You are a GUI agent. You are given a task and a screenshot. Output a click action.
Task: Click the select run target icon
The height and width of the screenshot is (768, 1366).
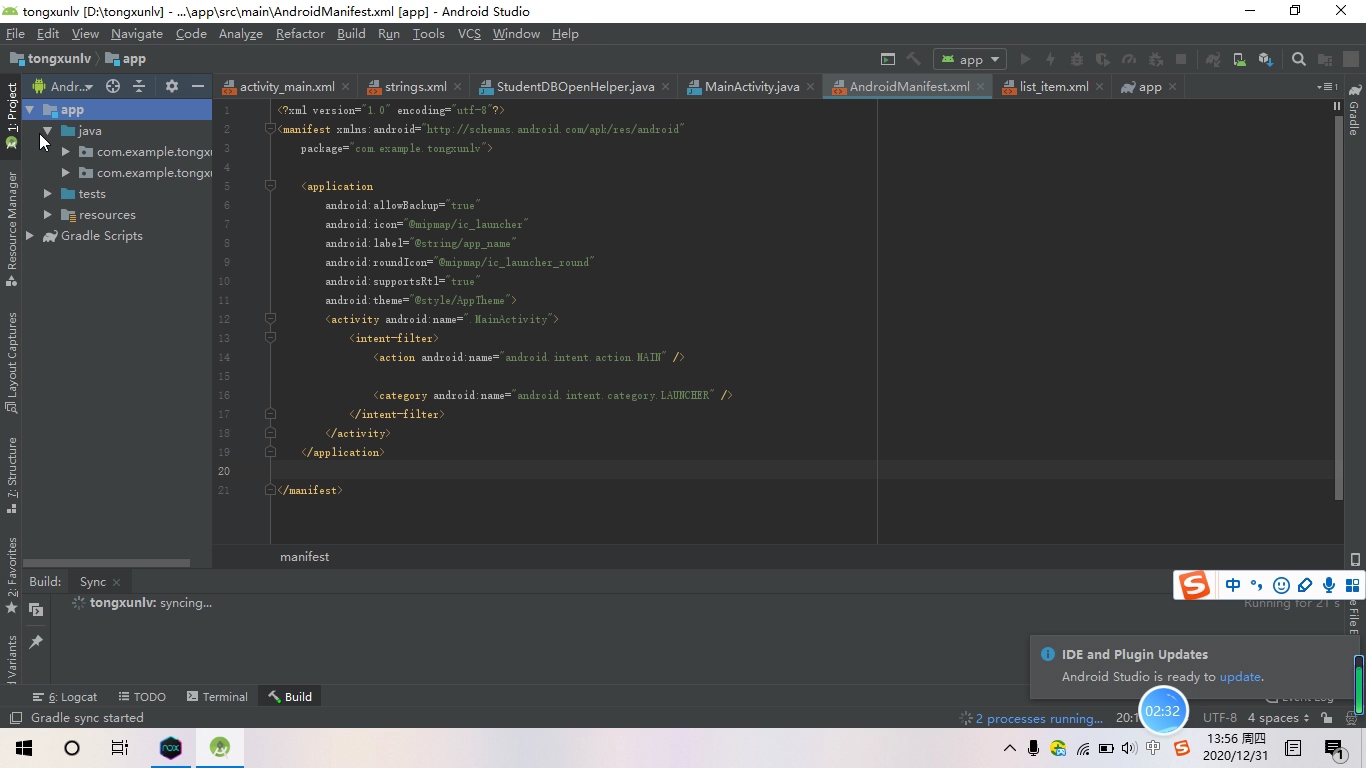(x=888, y=59)
